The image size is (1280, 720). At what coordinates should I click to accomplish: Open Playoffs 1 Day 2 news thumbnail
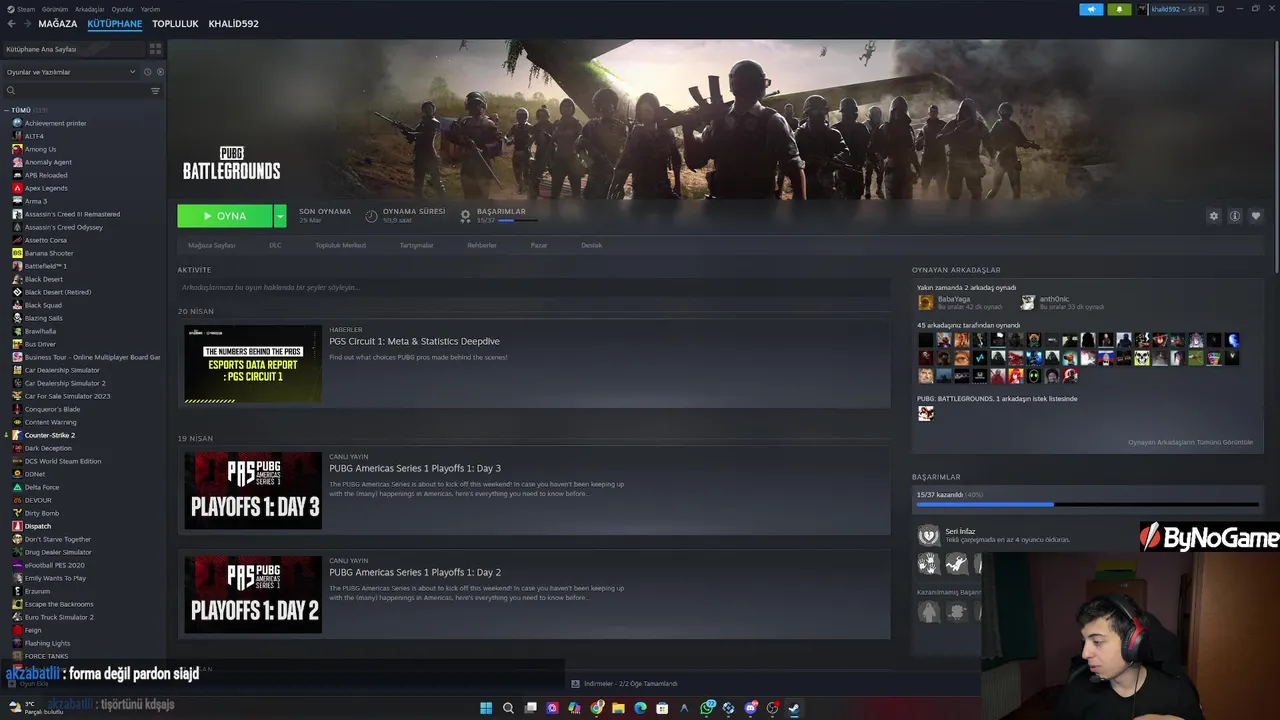coord(253,595)
